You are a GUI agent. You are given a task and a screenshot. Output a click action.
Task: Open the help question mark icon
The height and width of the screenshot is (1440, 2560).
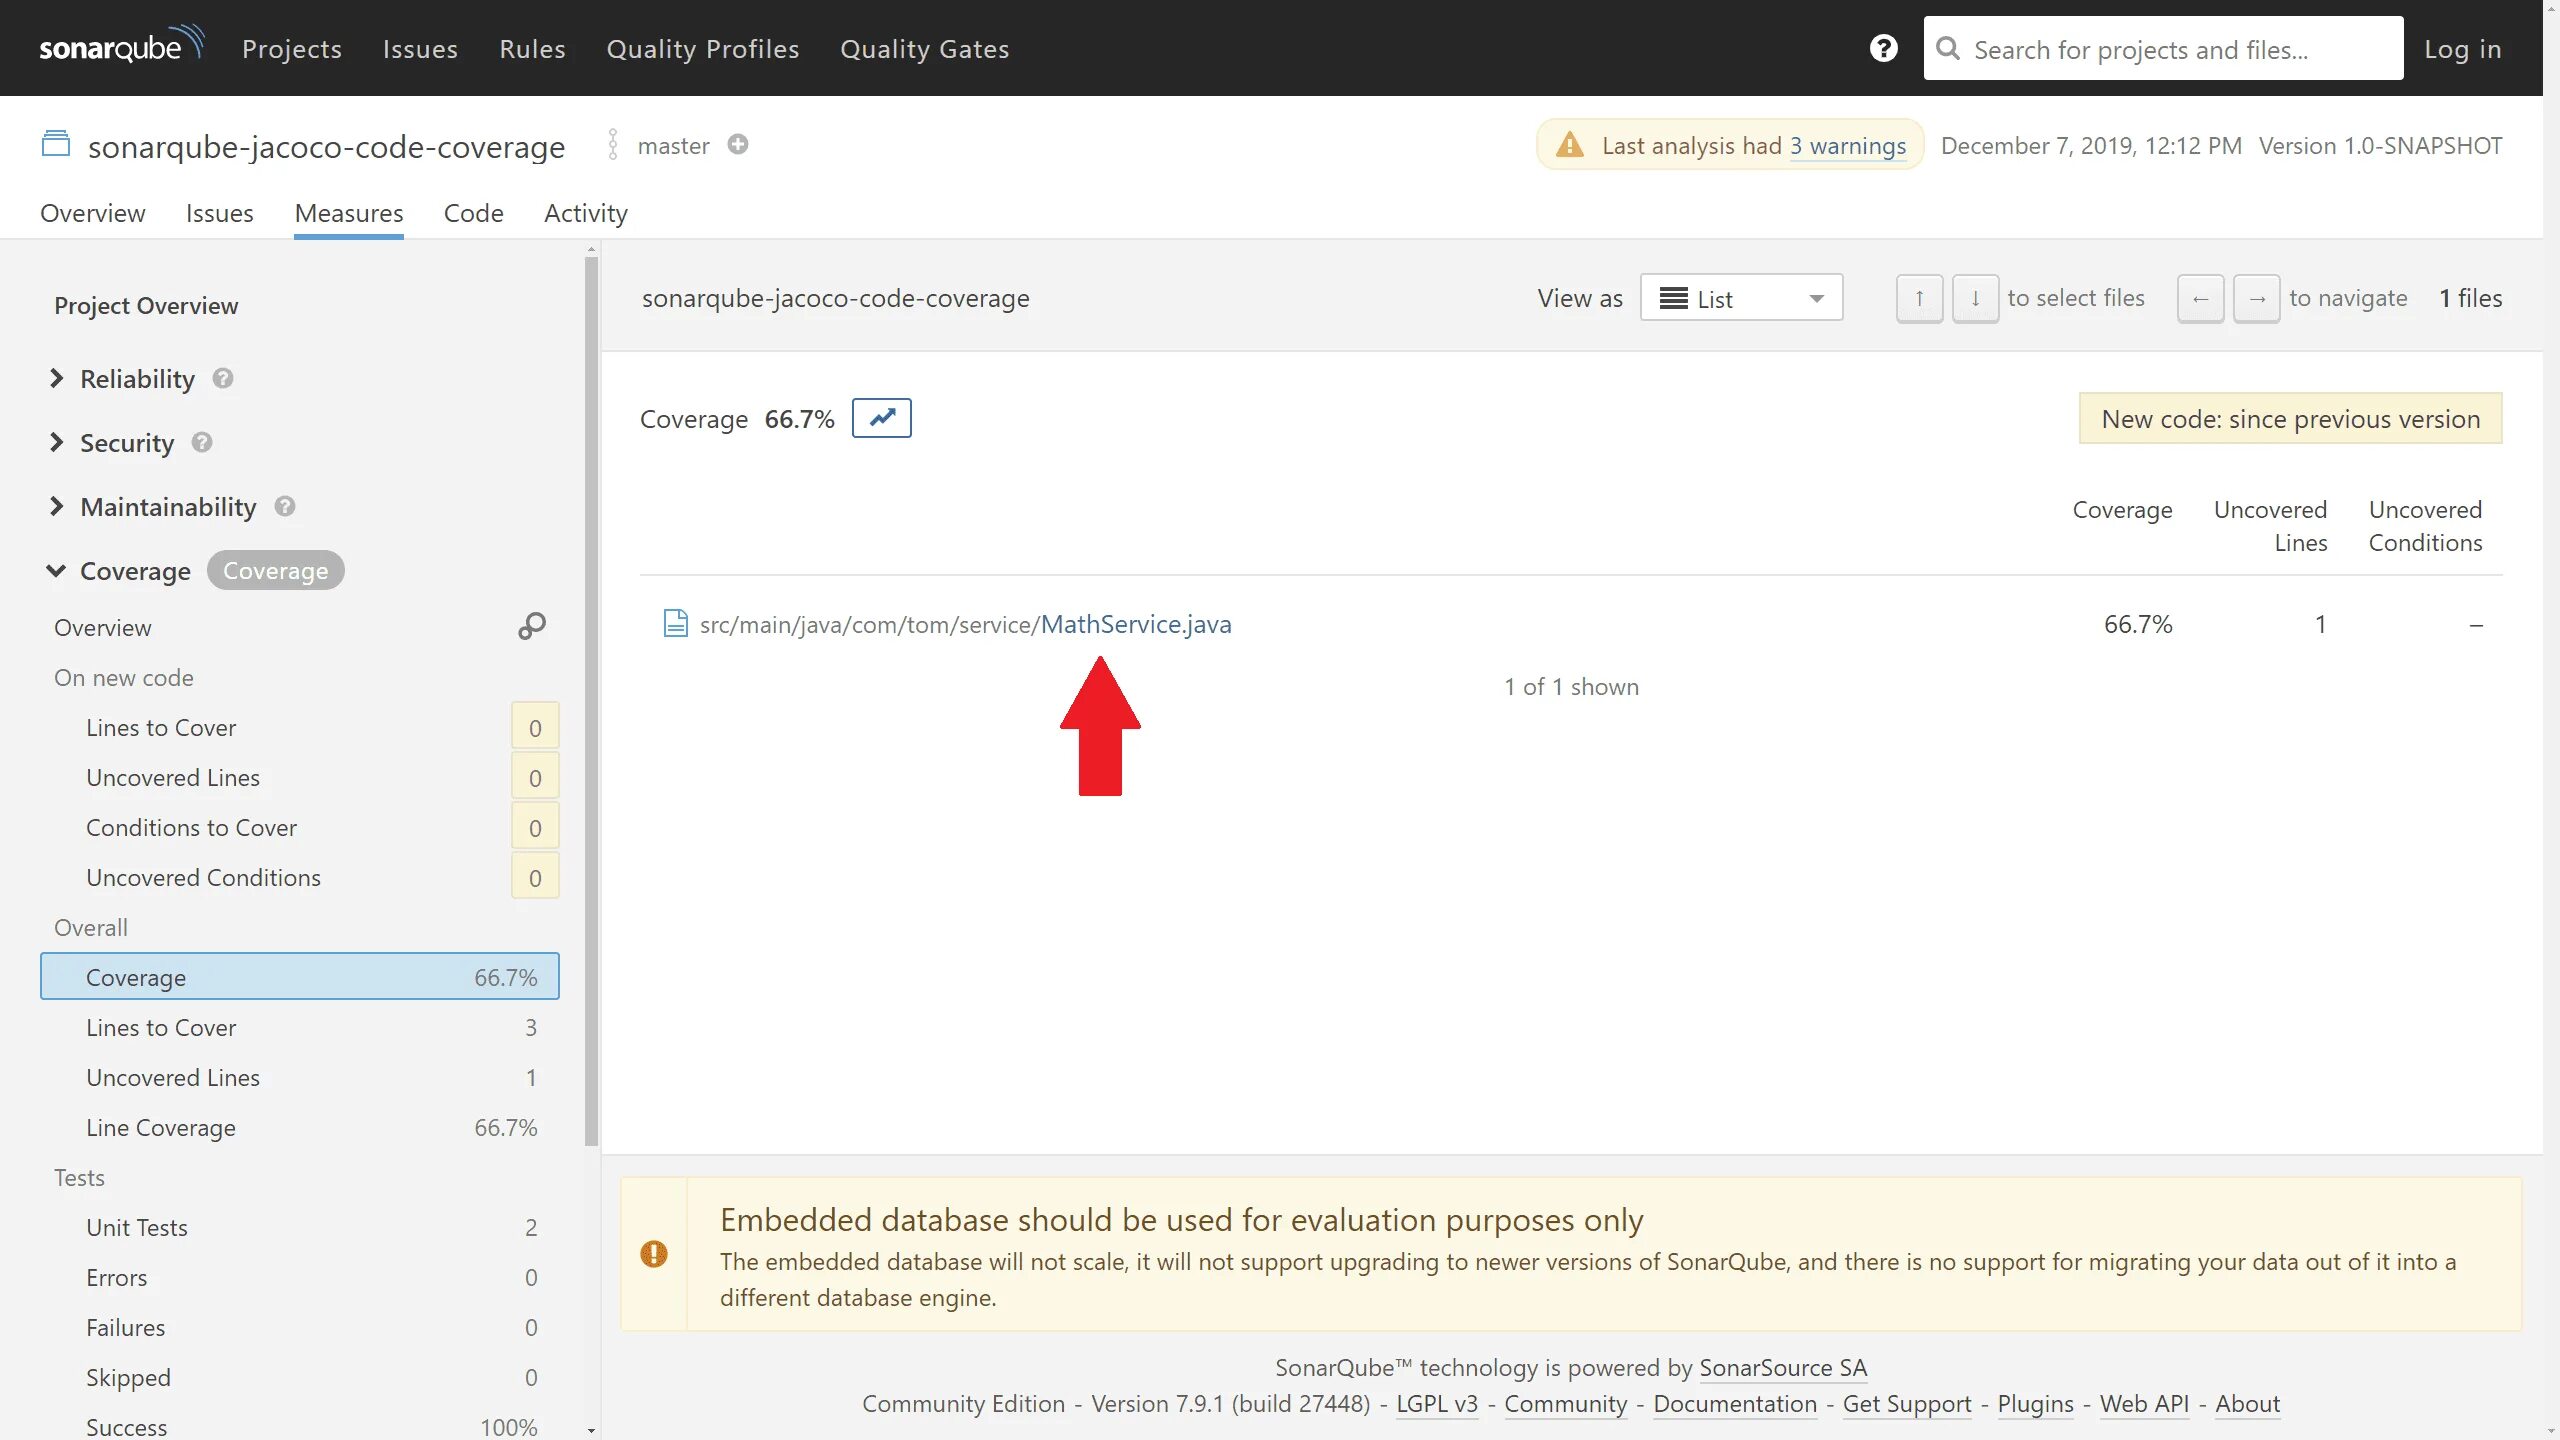click(1883, 48)
